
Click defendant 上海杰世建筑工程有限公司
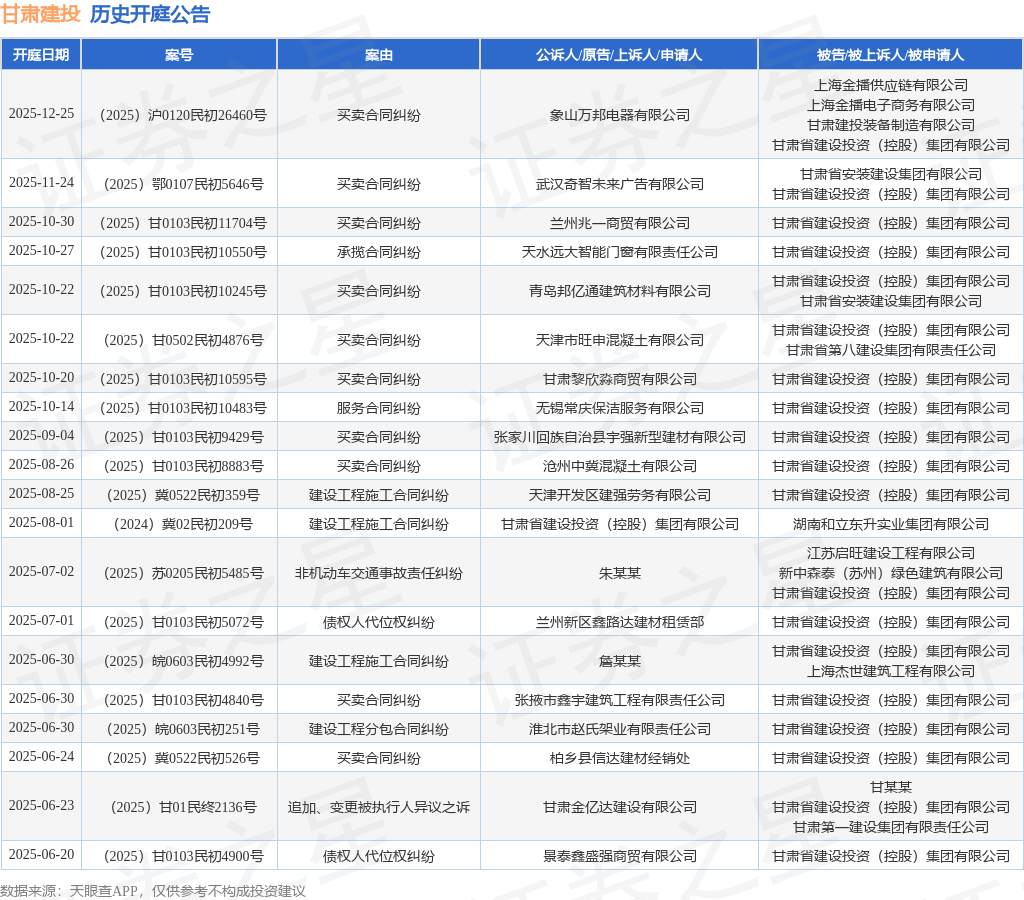point(891,671)
